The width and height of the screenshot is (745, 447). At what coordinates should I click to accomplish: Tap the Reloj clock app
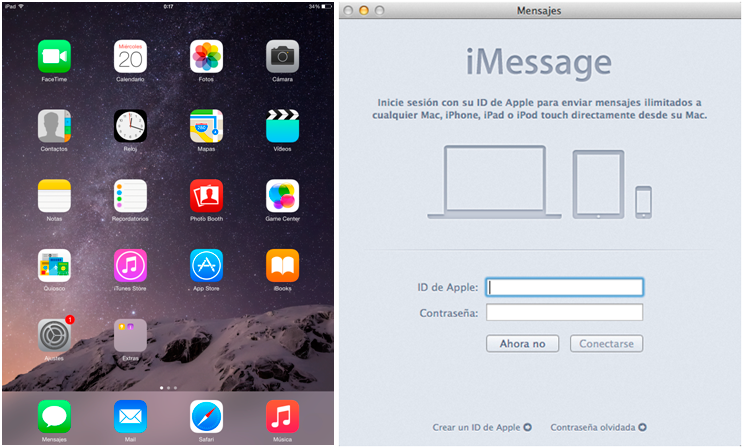(130, 126)
